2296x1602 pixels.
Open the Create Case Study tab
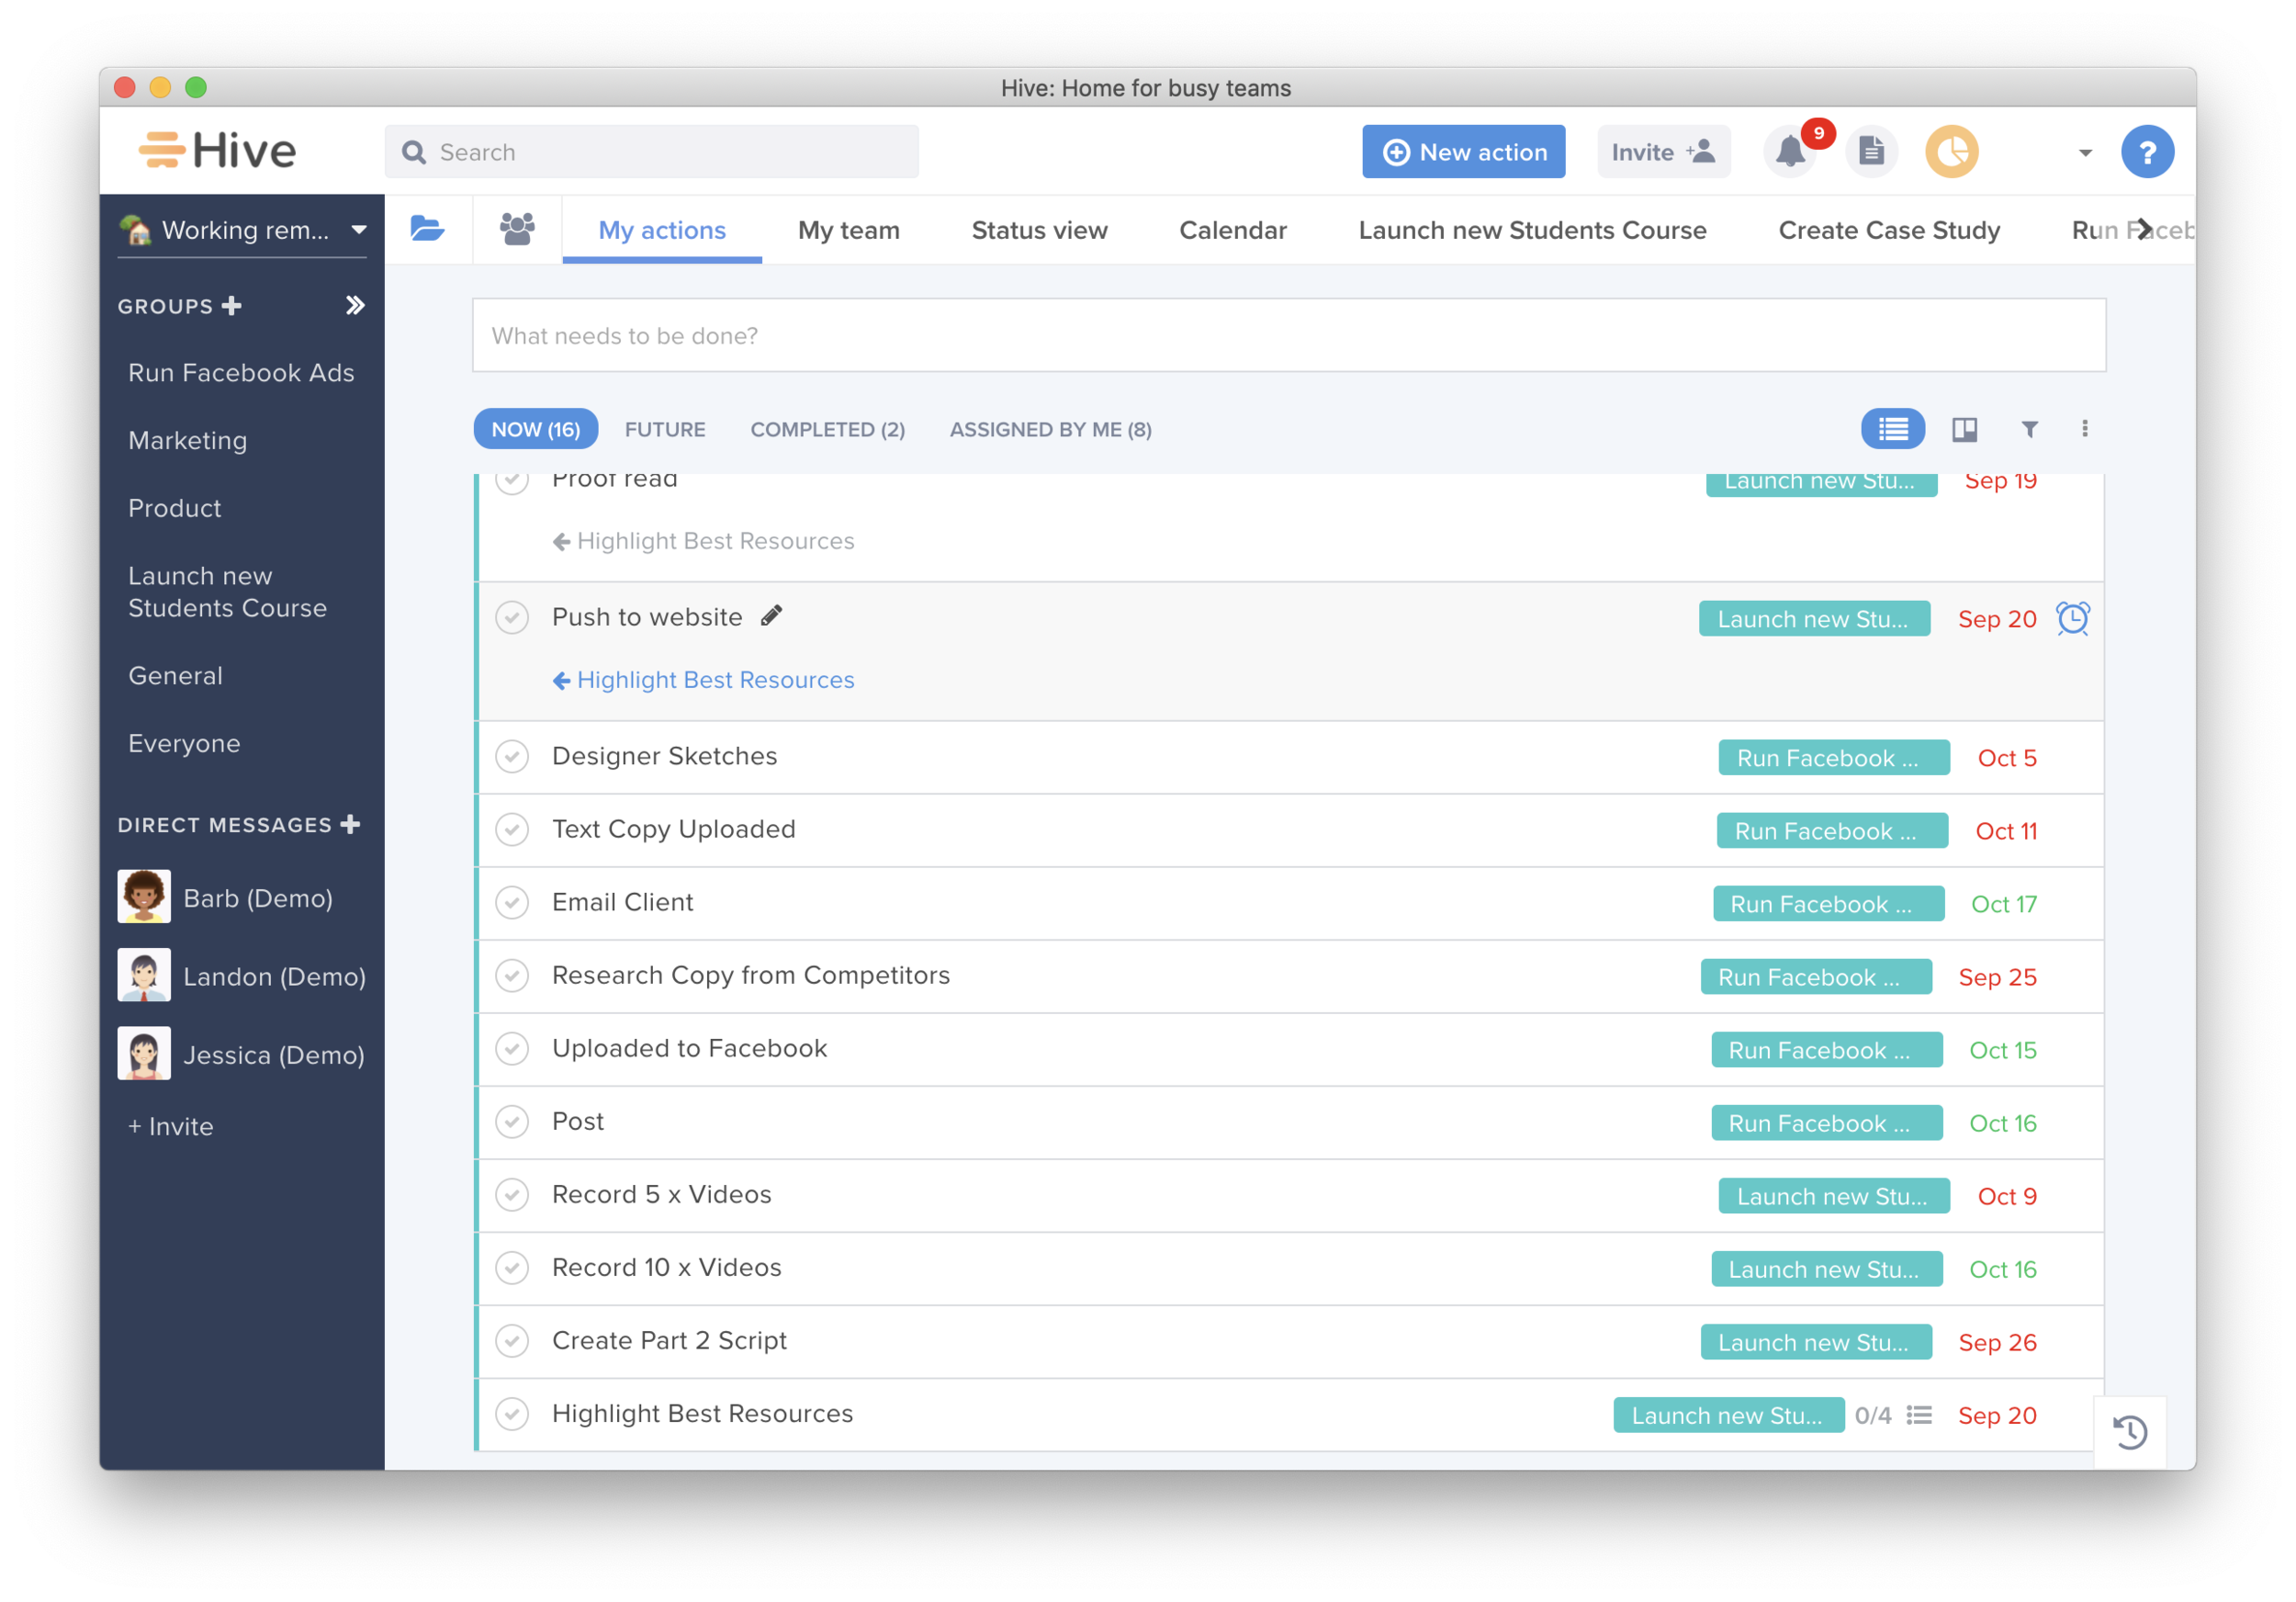[x=1889, y=230]
